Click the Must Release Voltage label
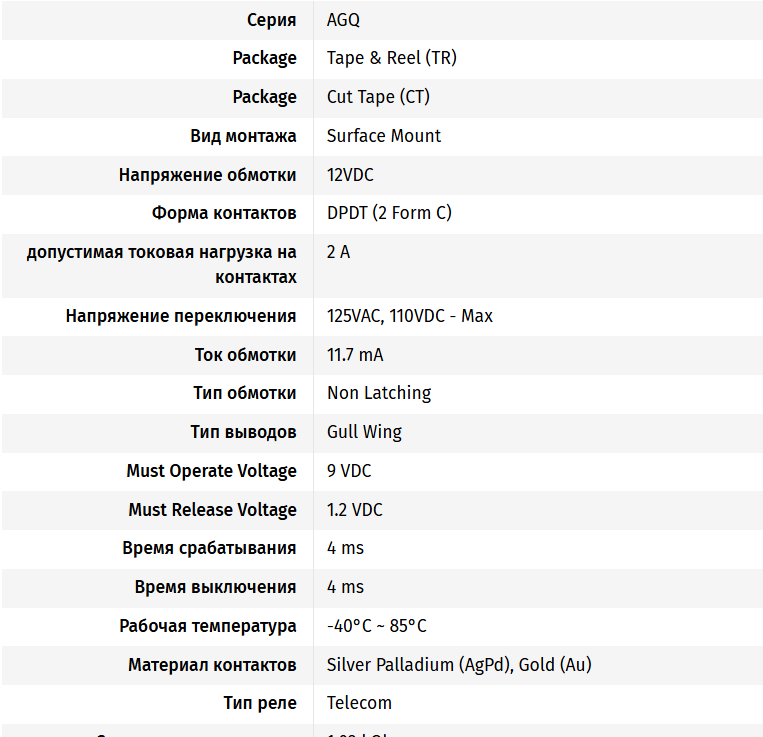This screenshot has height=737, width=763. point(212,510)
